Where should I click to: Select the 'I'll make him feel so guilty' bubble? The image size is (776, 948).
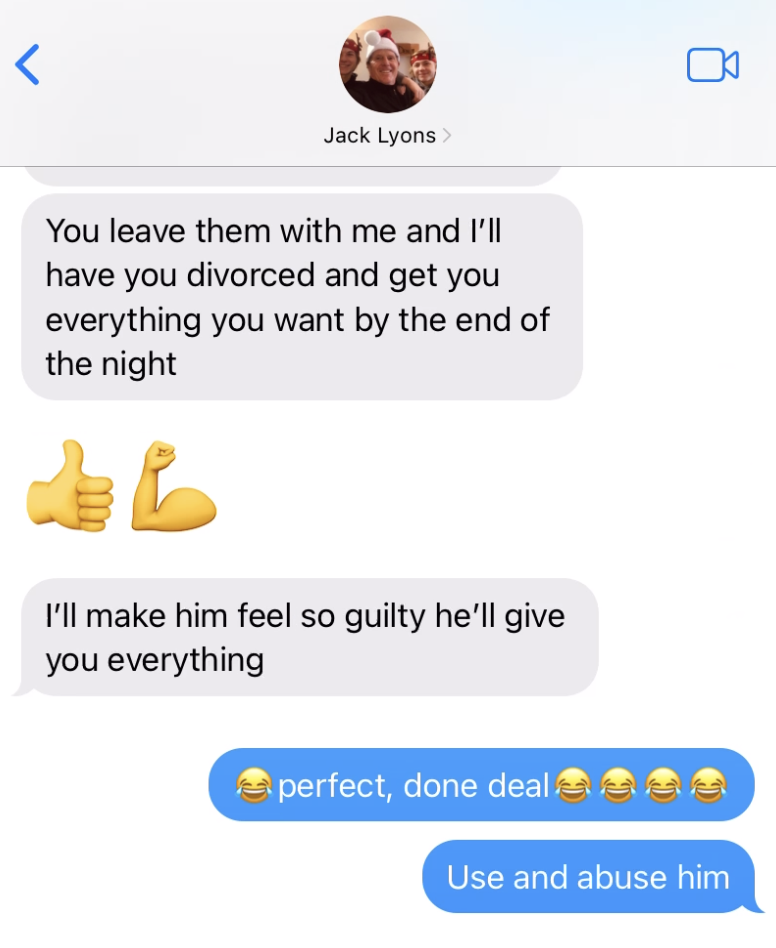[306, 637]
